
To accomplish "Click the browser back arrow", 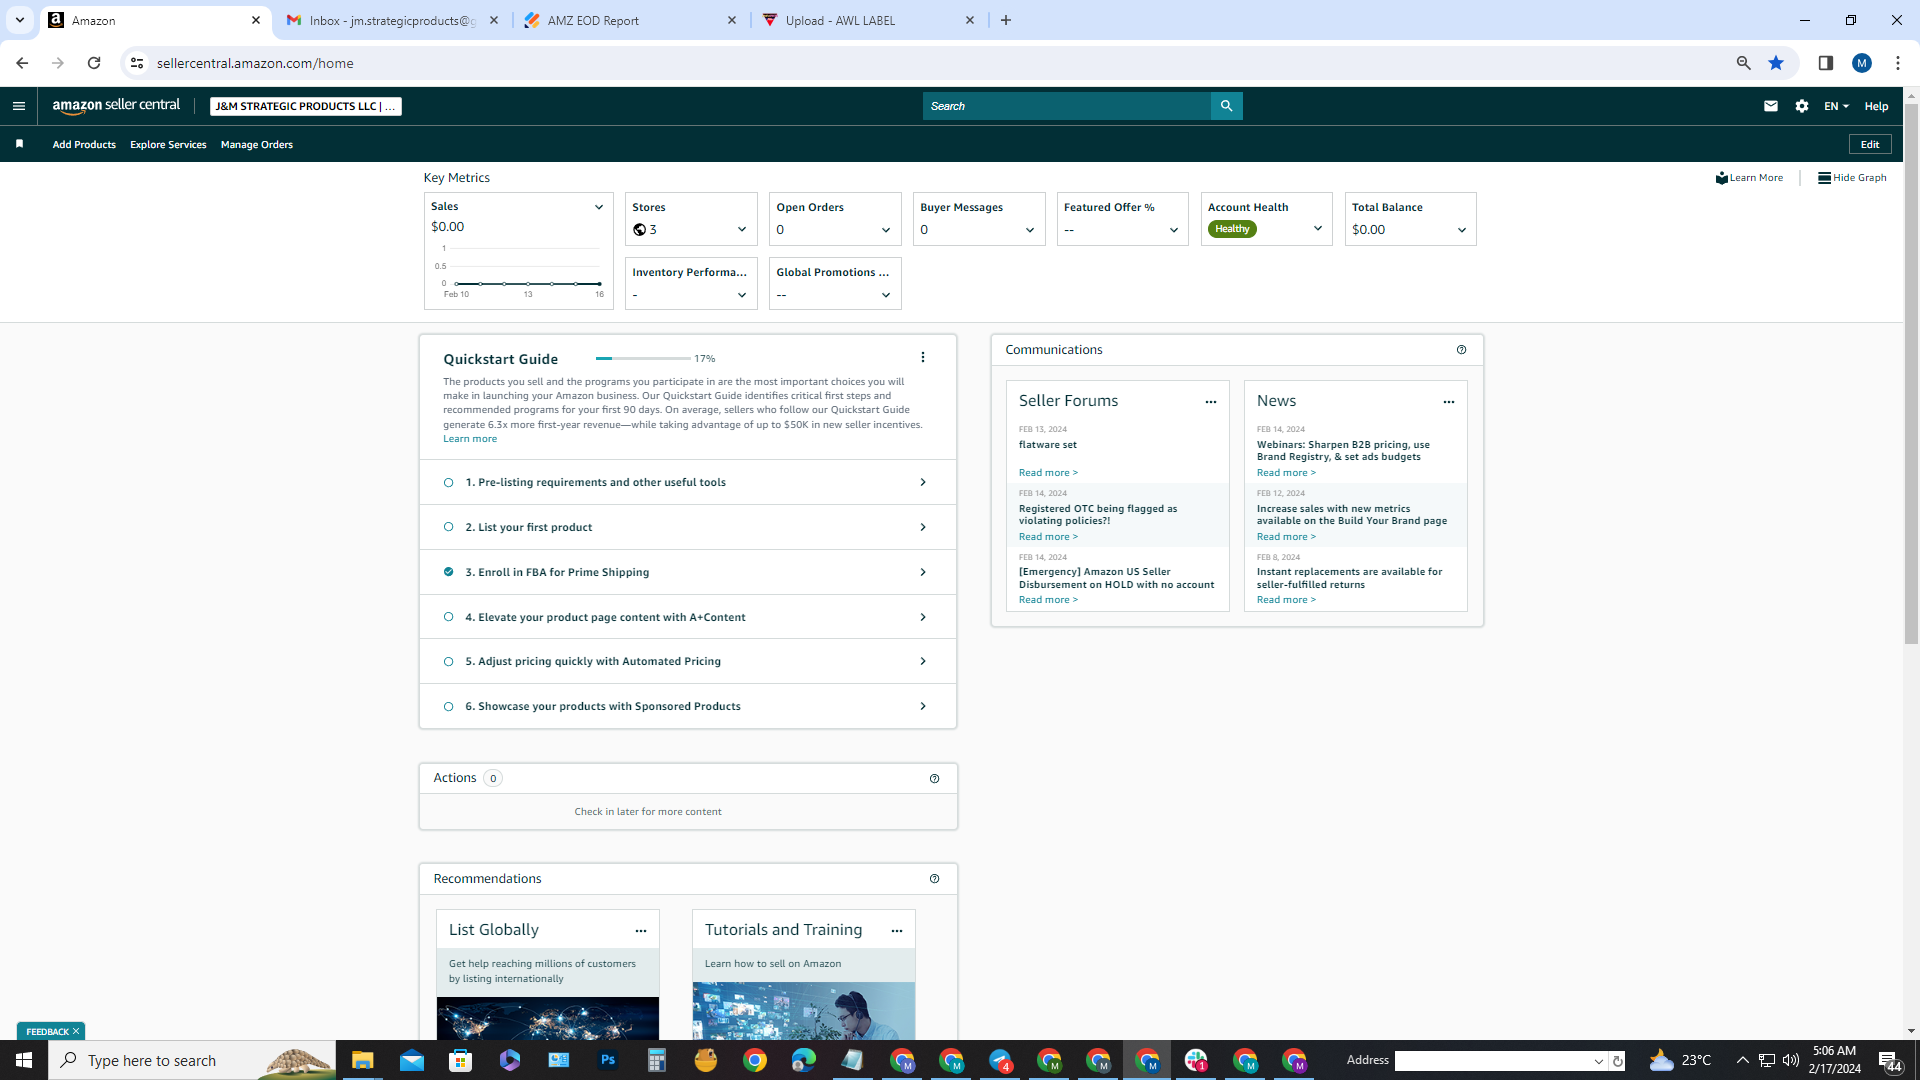I will pyautogui.click(x=22, y=63).
